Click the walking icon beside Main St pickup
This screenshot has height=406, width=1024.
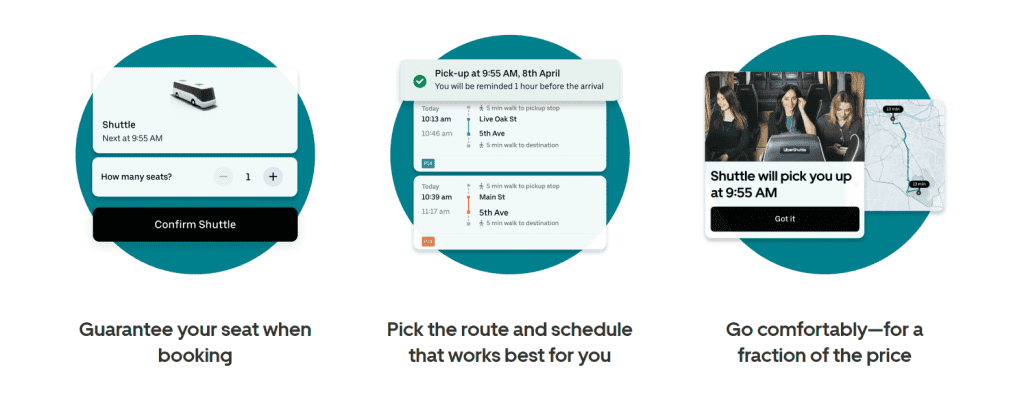482,187
